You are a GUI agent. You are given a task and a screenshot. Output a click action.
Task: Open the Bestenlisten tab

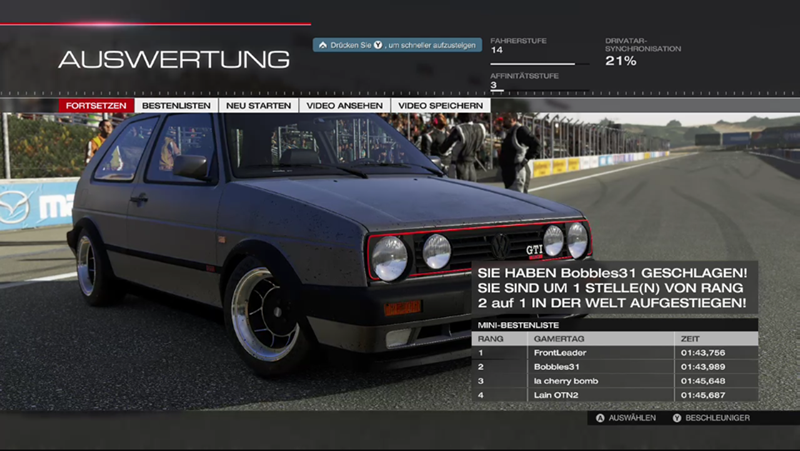pos(176,105)
